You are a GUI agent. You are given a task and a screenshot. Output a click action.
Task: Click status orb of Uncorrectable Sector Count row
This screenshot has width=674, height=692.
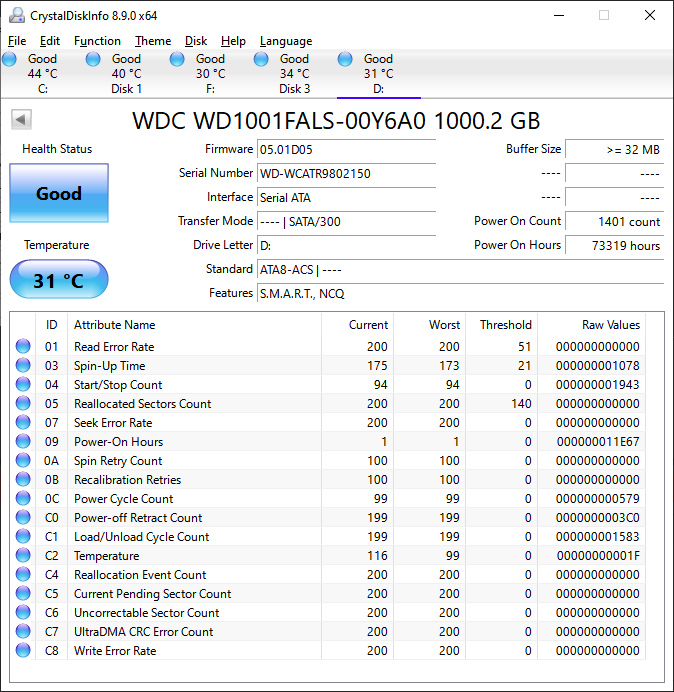23,612
